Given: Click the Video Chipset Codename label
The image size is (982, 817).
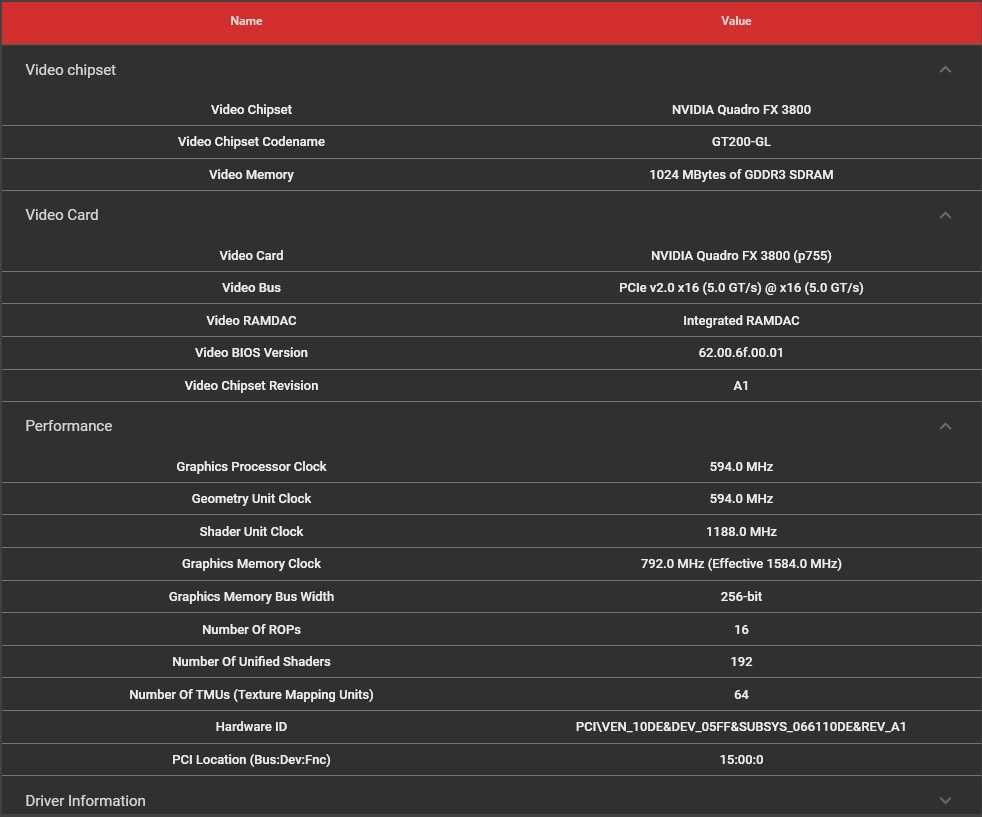Looking at the screenshot, I should point(251,141).
